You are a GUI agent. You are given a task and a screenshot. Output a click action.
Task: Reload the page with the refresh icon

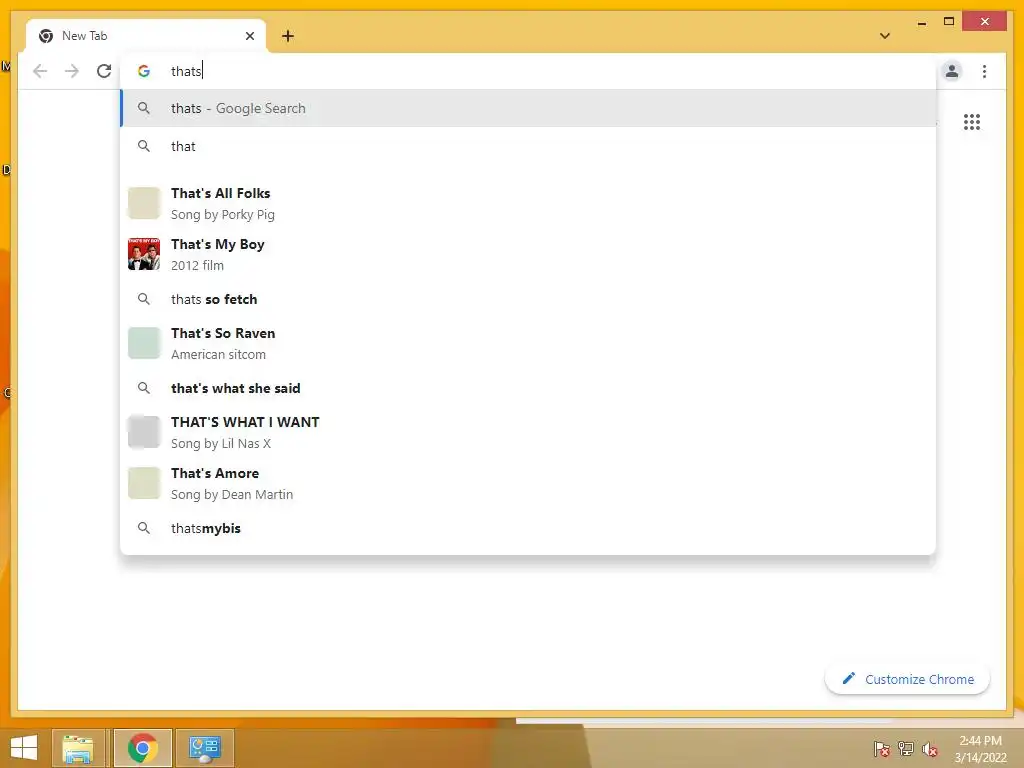(x=104, y=71)
